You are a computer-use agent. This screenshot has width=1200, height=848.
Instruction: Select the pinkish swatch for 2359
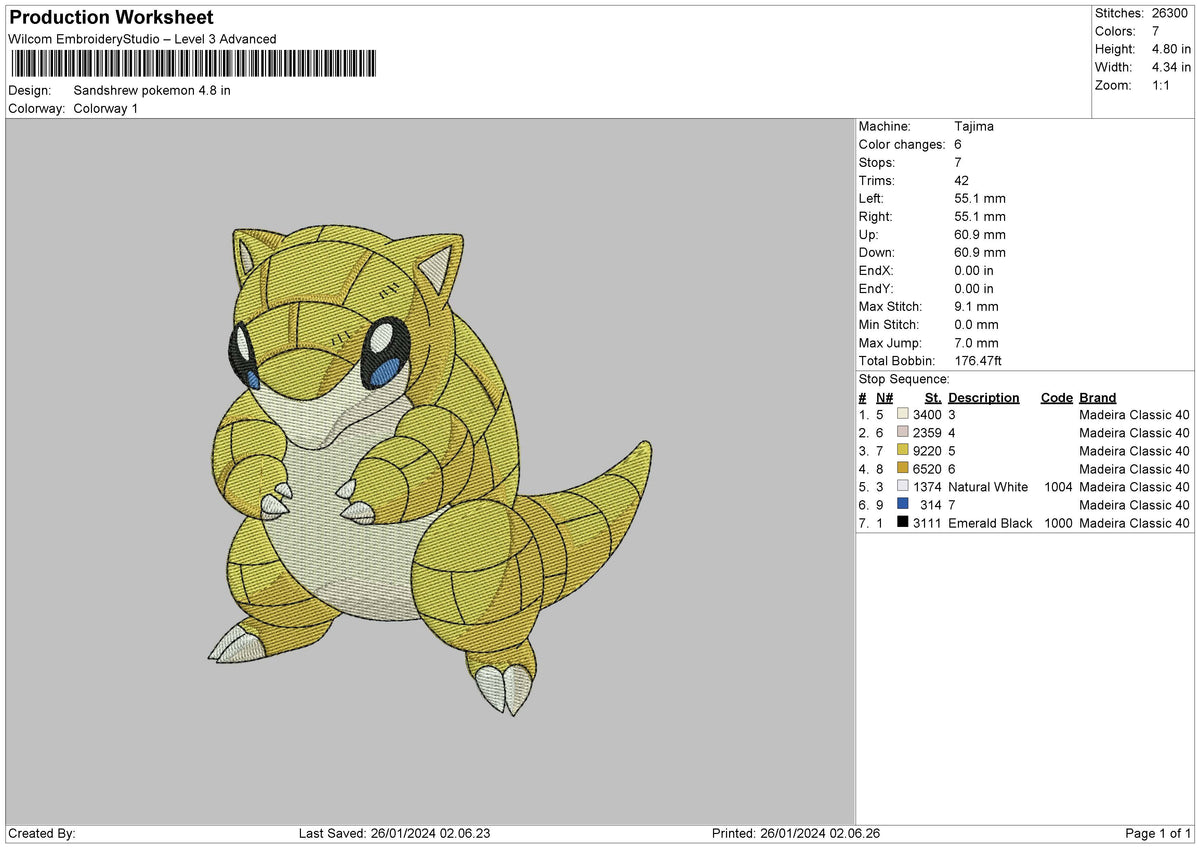click(x=903, y=432)
